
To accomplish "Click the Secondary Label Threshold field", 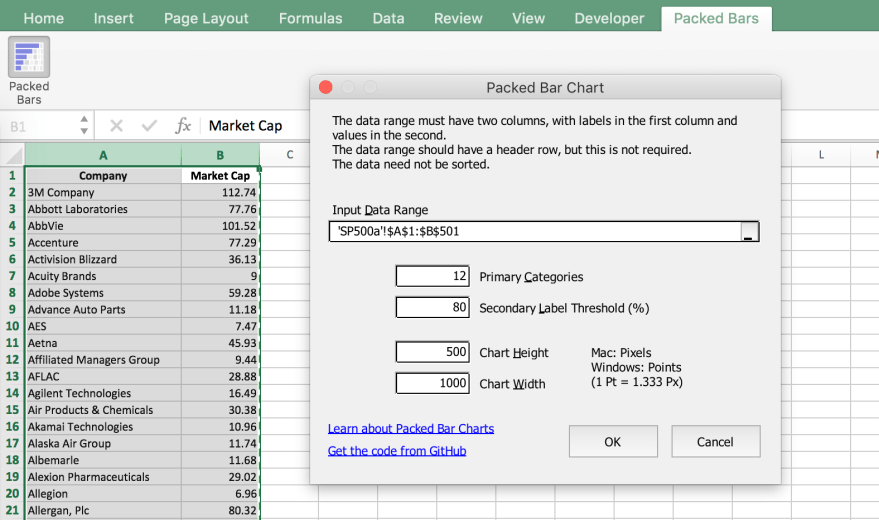I will coord(432,308).
